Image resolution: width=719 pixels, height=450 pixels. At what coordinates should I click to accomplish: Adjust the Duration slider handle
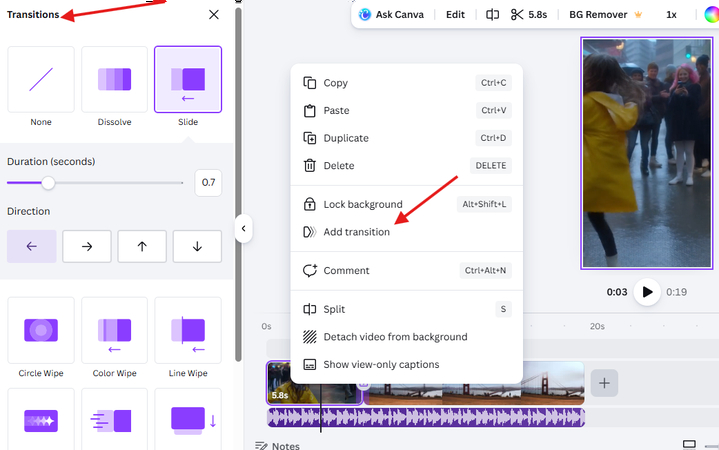pyautogui.click(x=48, y=183)
